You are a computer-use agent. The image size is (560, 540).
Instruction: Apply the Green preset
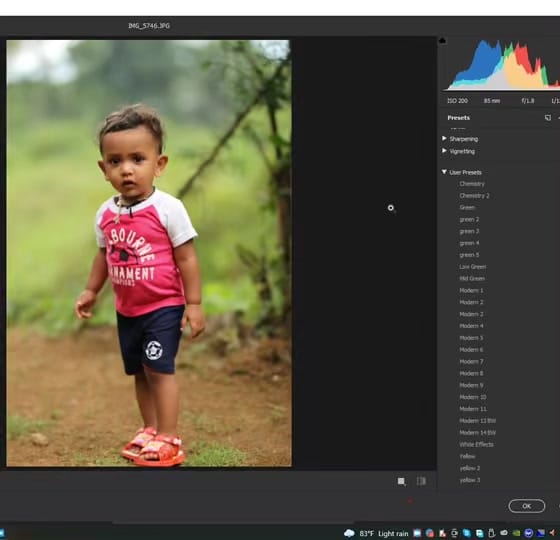(467, 208)
